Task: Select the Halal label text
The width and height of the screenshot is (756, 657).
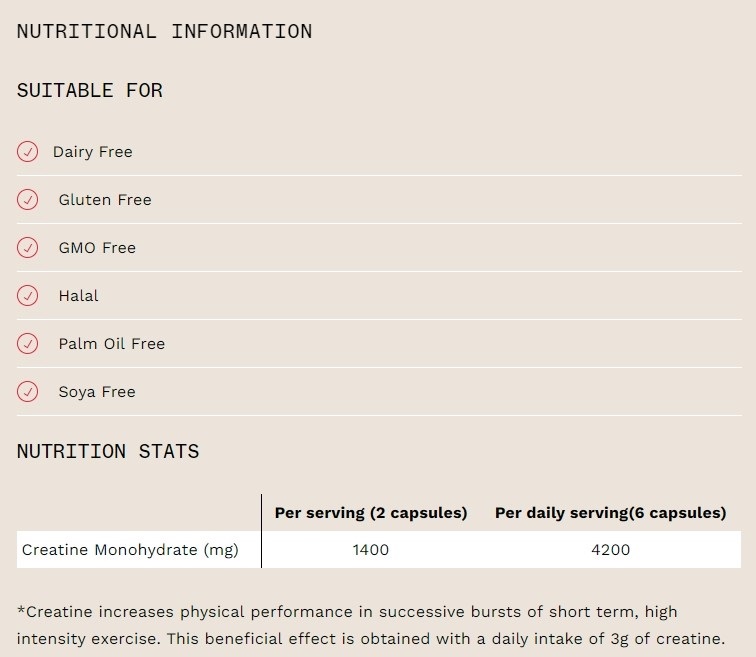Action: point(79,295)
